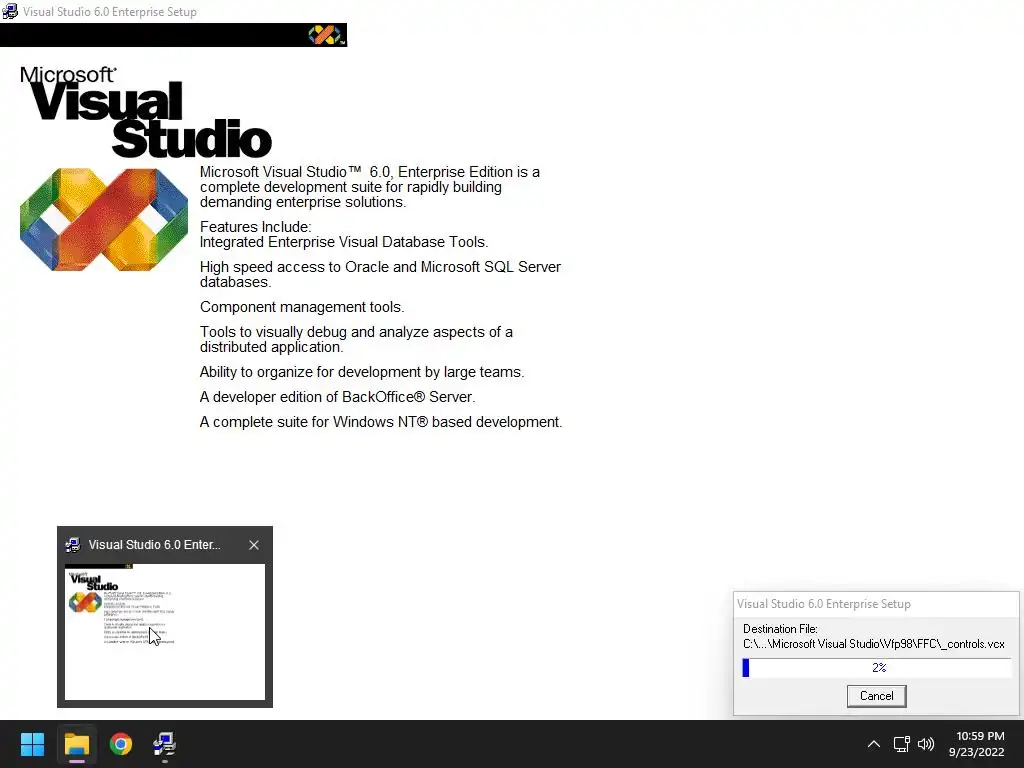
Task: Click the Microsoft Visual Studio wordmark
Action: 146,112
